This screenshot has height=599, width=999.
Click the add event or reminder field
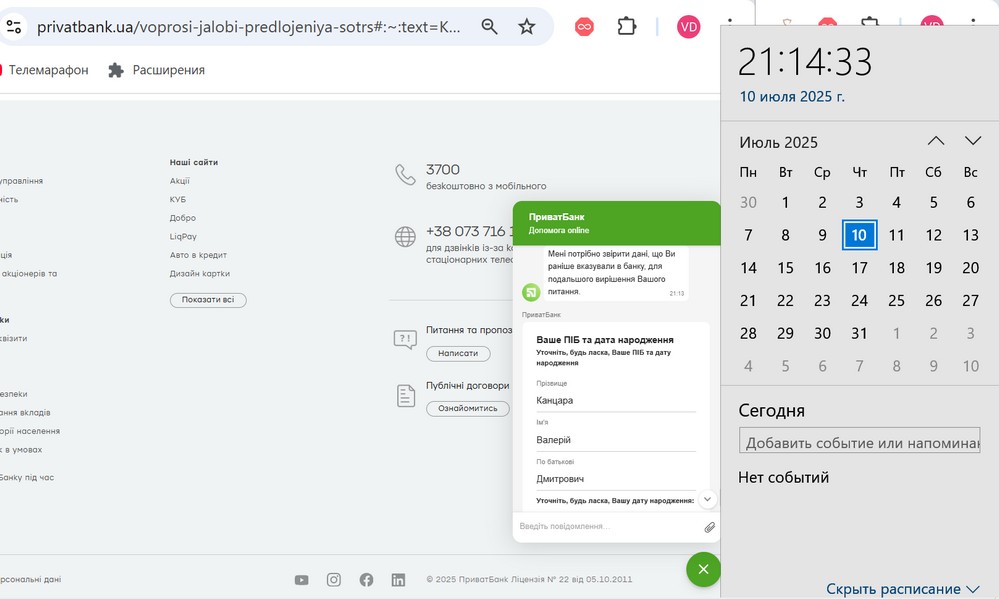tap(859, 440)
